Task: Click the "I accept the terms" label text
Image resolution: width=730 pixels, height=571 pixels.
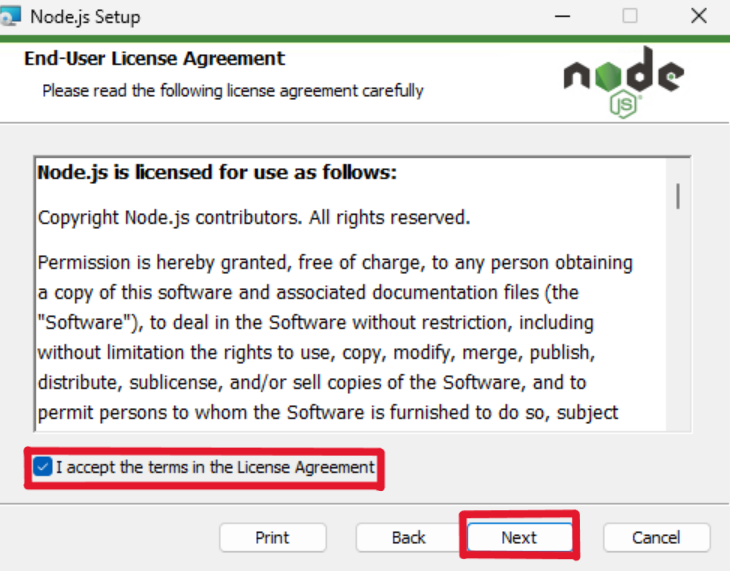Action: coord(215,467)
